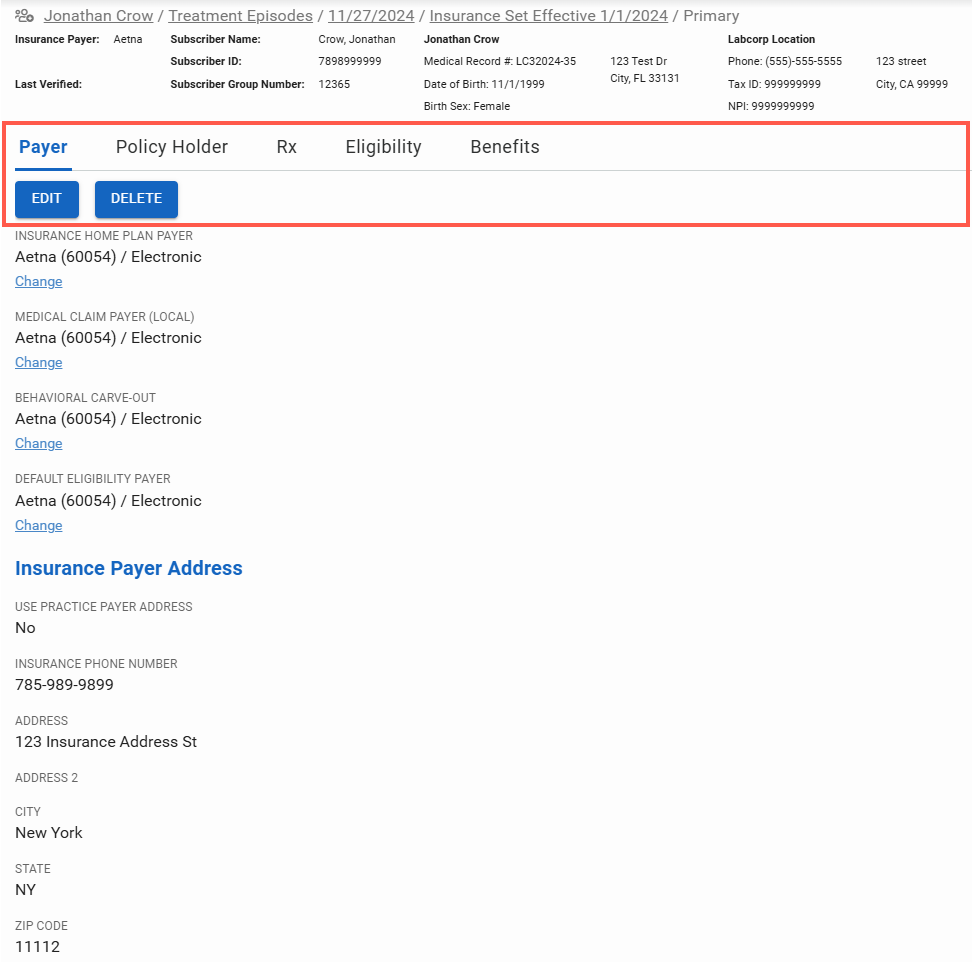Image resolution: width=972 pixels, height=962 pixels.
Task: Select the Payer tab
Action: 43,147
